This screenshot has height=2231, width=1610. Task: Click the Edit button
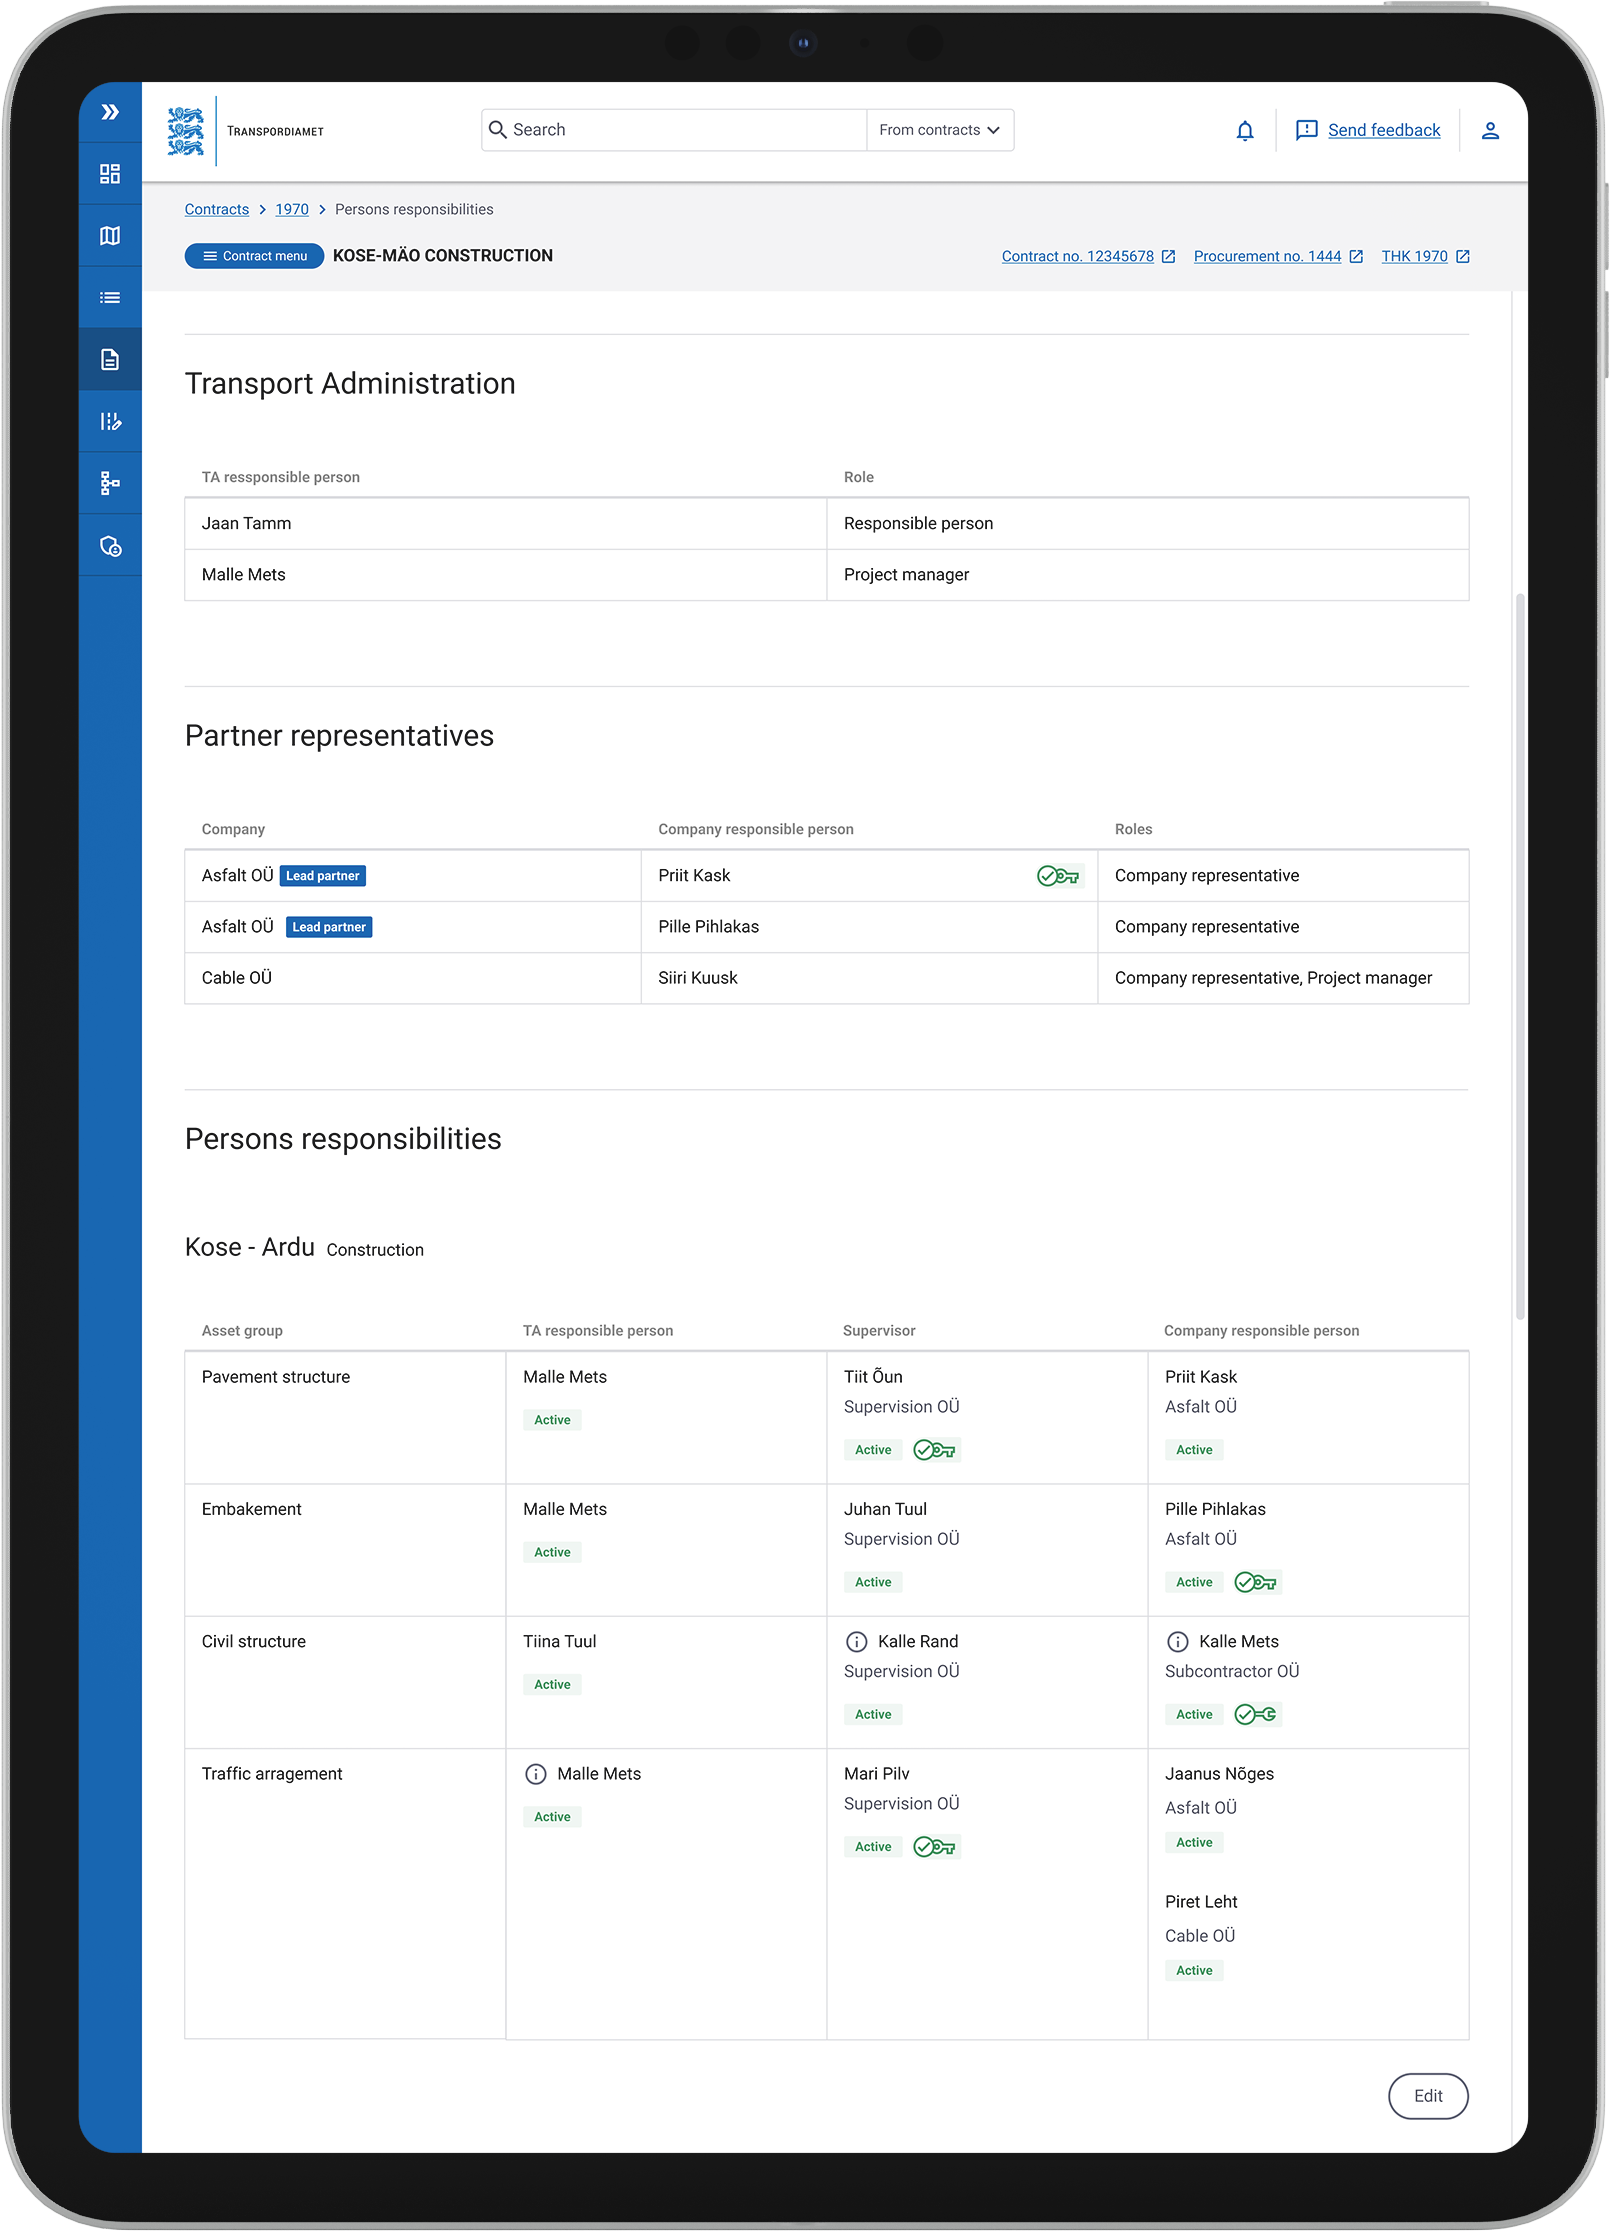pyautogui.click(x=1427, y=2096)
